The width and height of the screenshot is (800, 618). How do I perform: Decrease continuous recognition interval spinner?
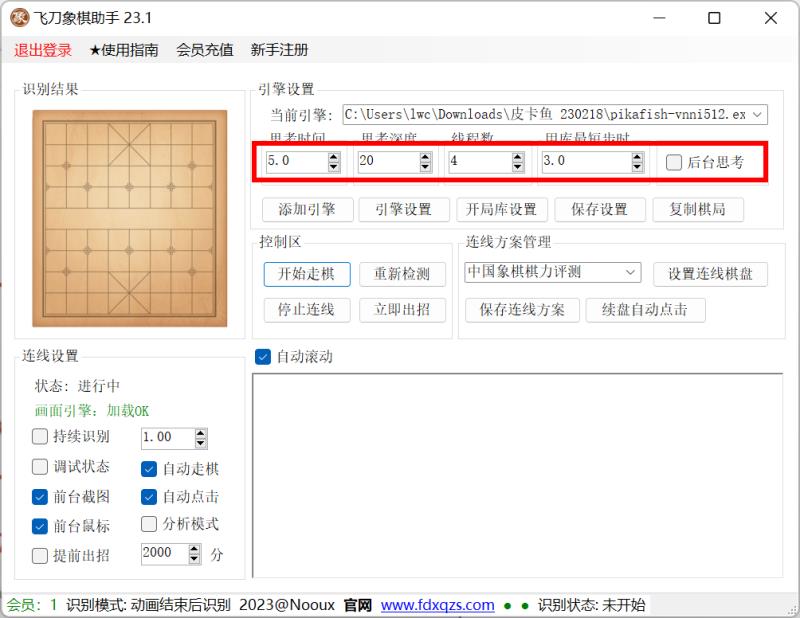point(201,442)
